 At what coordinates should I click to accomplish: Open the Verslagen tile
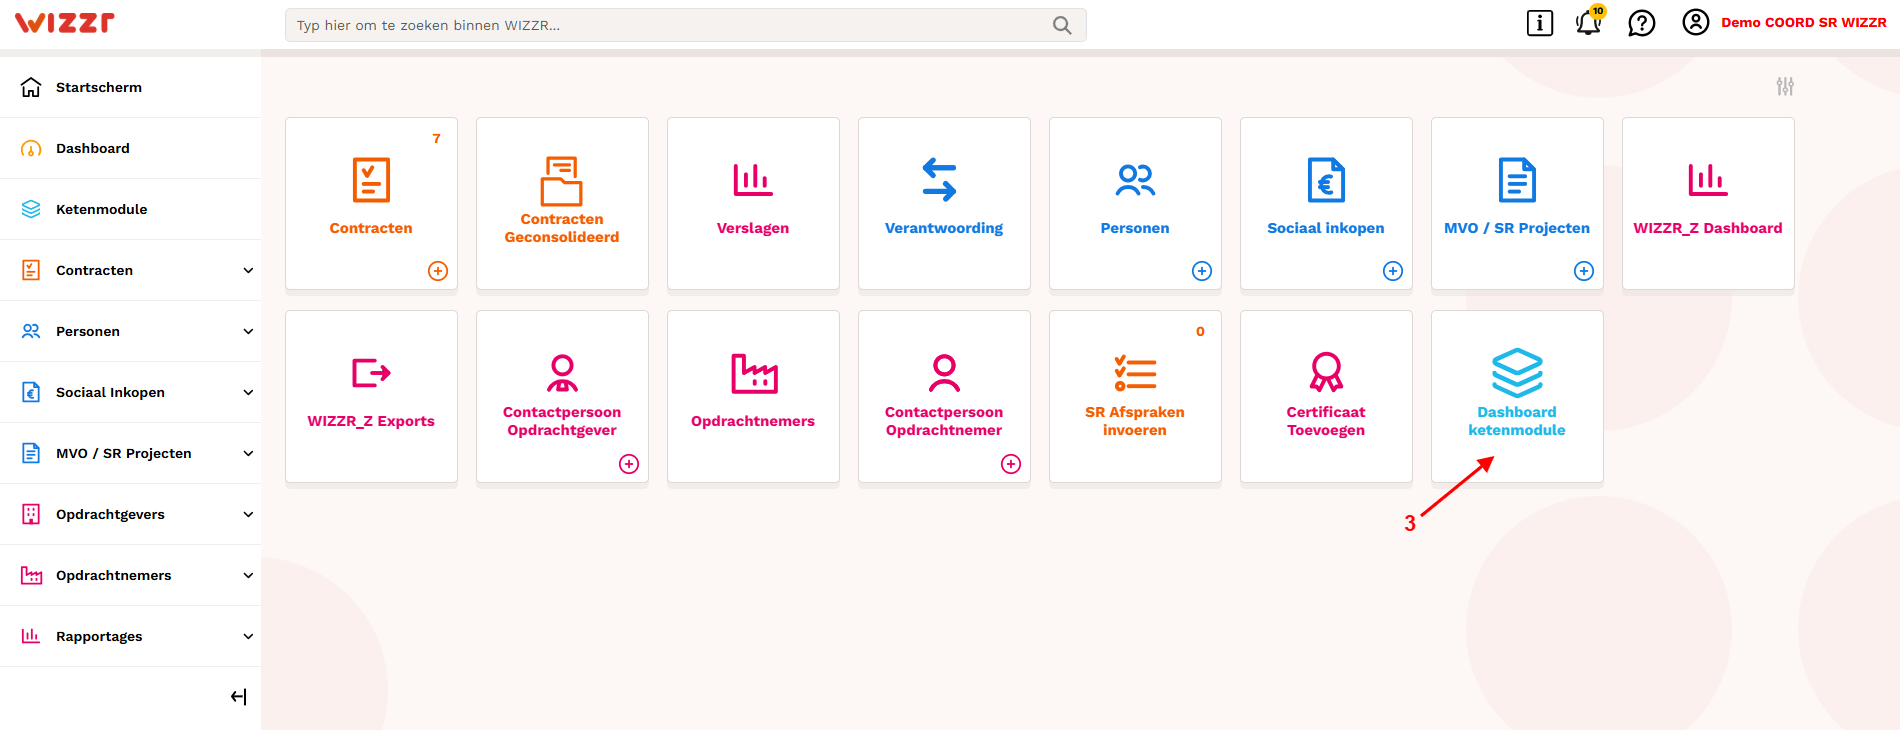point(753,204)
